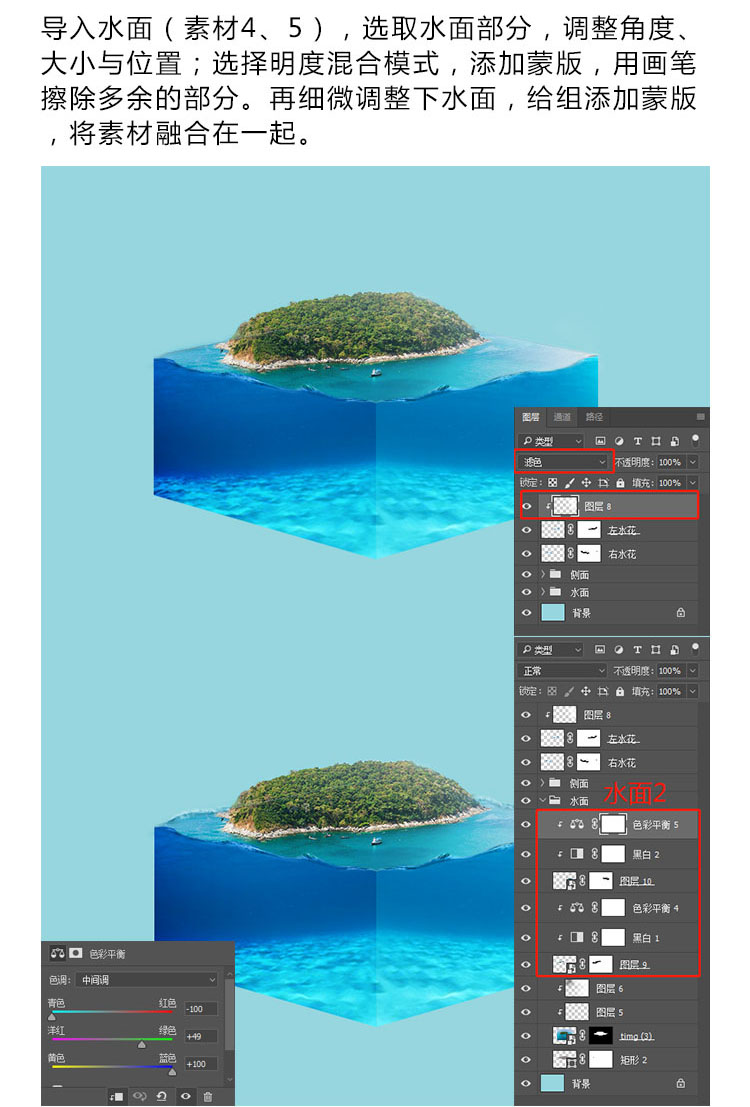Image resolution: width=750 pixels, height=1107 pixels.
Task: Toggle adjustment visibility eye in properties panel
Action: [x=185, y=1096]
